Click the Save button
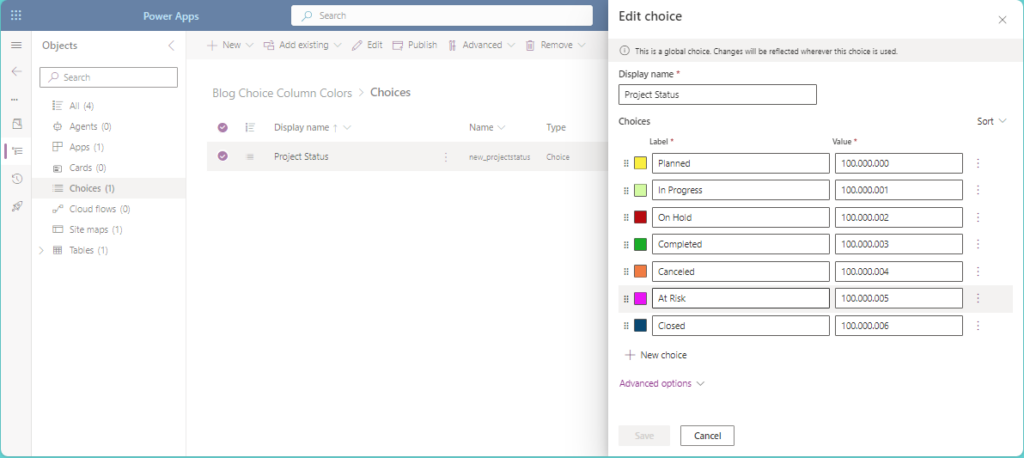The width and height of the screenshot is (1024, 458). [644, 436]
